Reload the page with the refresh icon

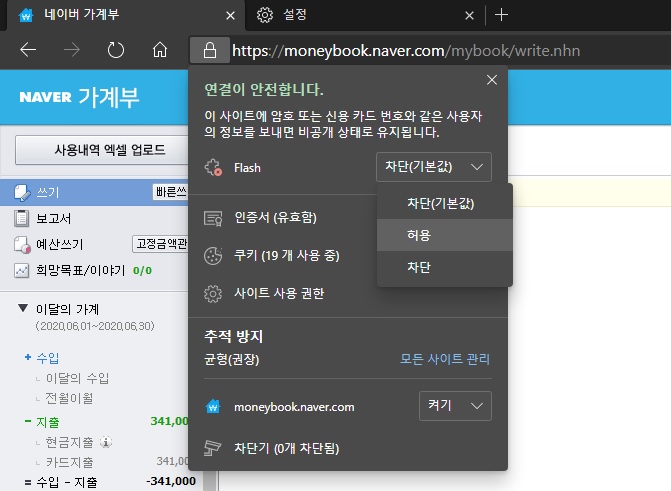pyautogui.click(x=116, y=50)
